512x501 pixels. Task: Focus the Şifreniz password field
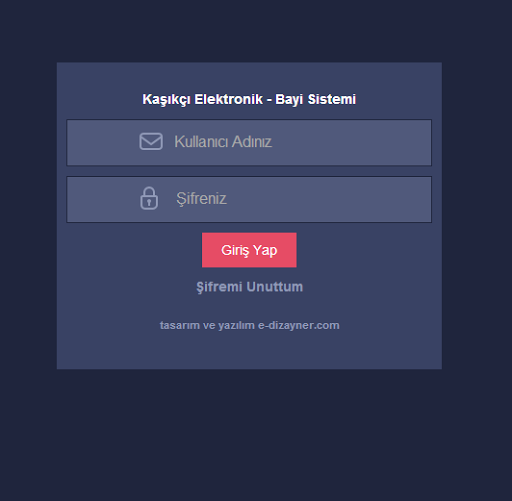click(249, 199)
